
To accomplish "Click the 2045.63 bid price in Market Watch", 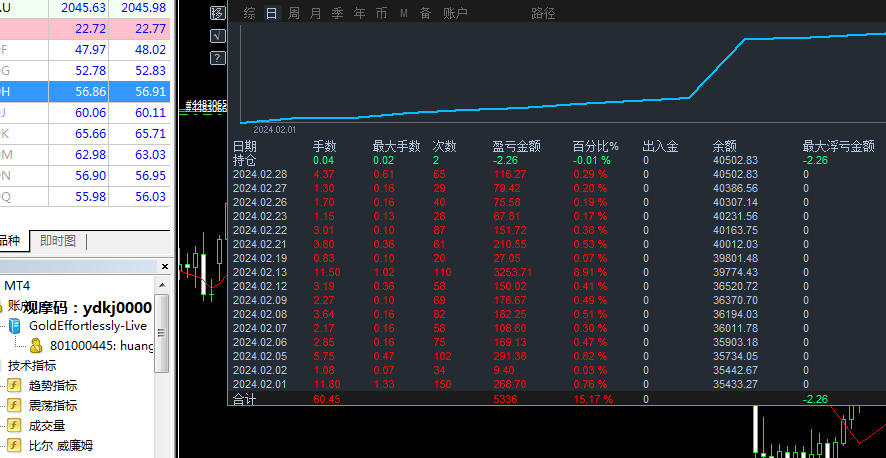I will coord(84,8).
